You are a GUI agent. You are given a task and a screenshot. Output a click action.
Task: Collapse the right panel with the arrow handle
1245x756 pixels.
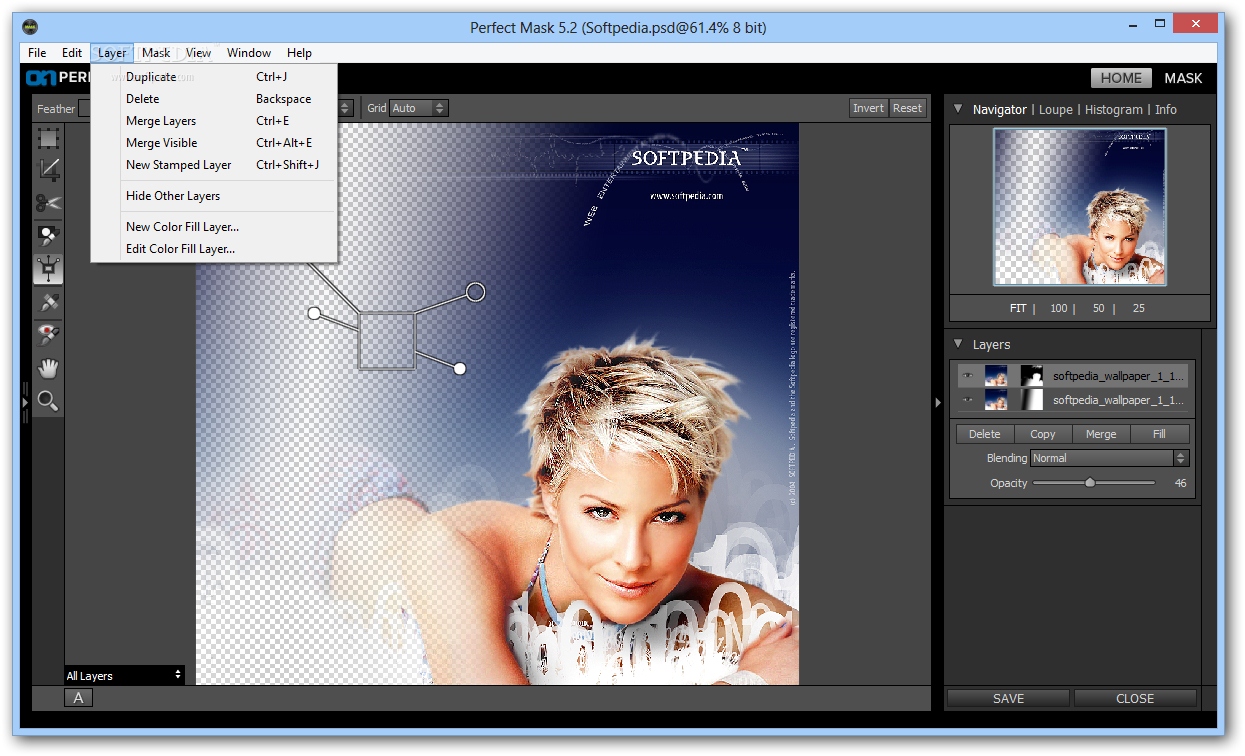pyautogui.click(x=938, y=402)
